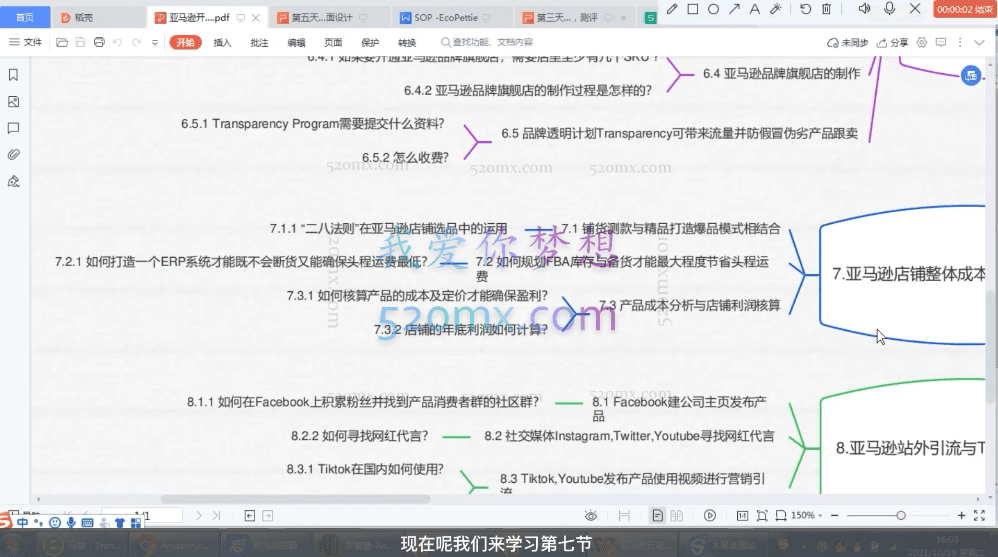Open the vertical dots more menu
This screenshot has width=998, height=557.
pos(960,42)
